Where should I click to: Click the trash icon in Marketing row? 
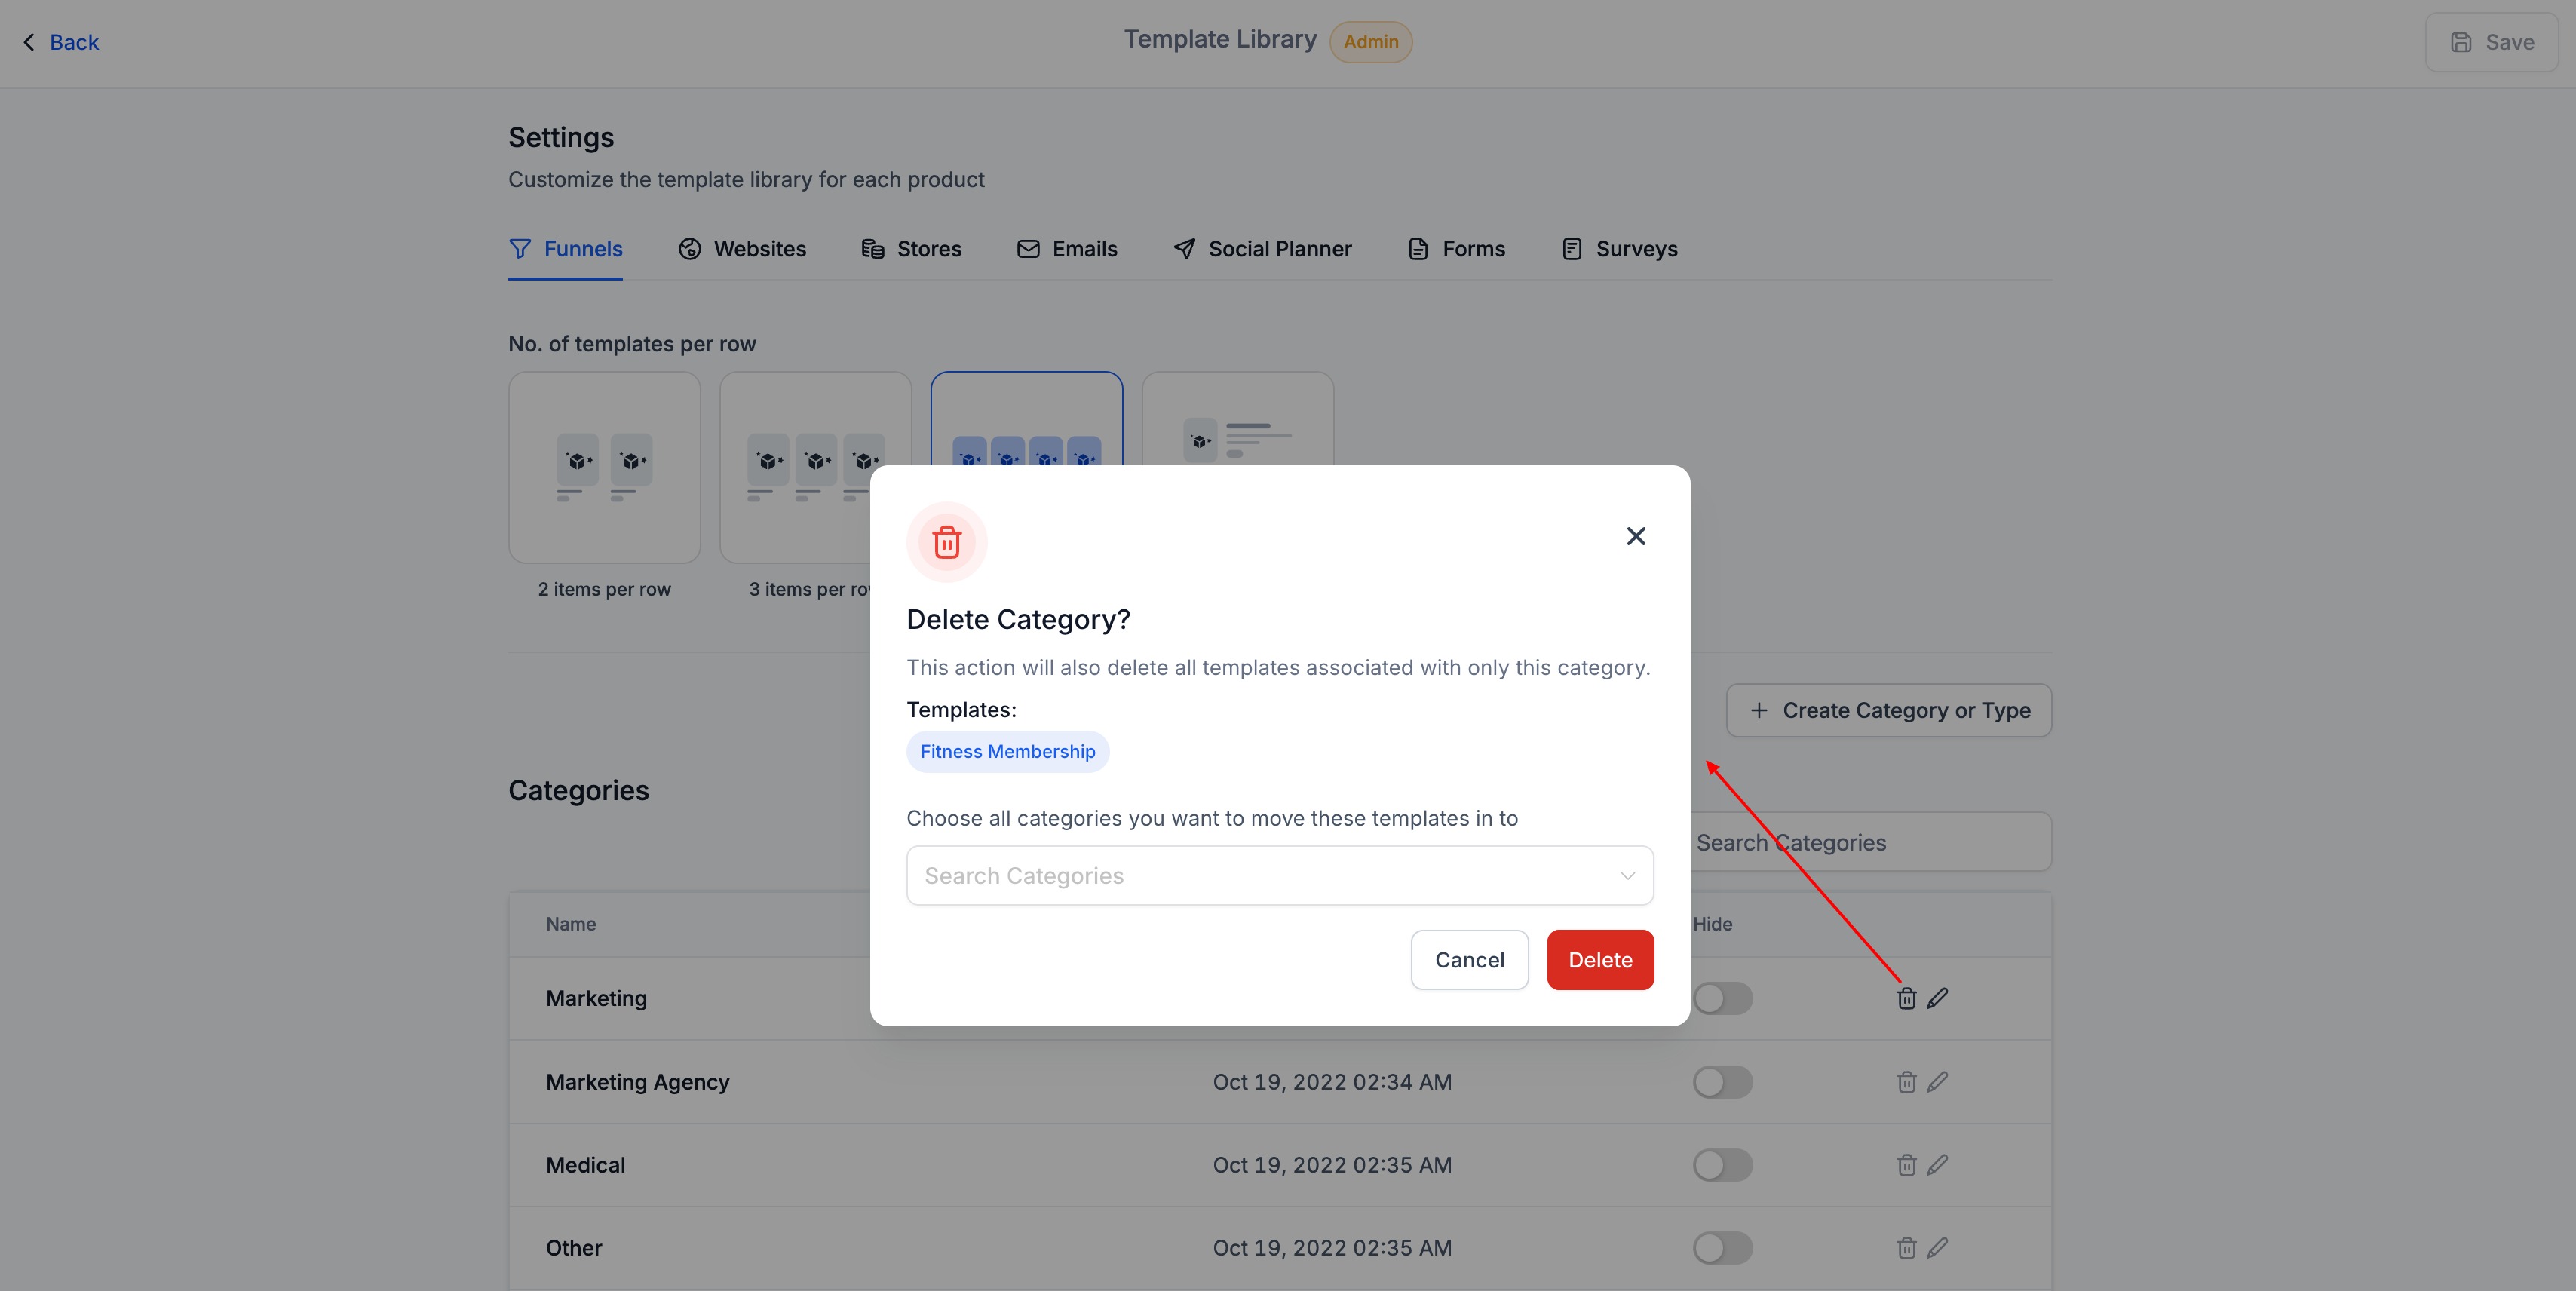point(1906,998)
